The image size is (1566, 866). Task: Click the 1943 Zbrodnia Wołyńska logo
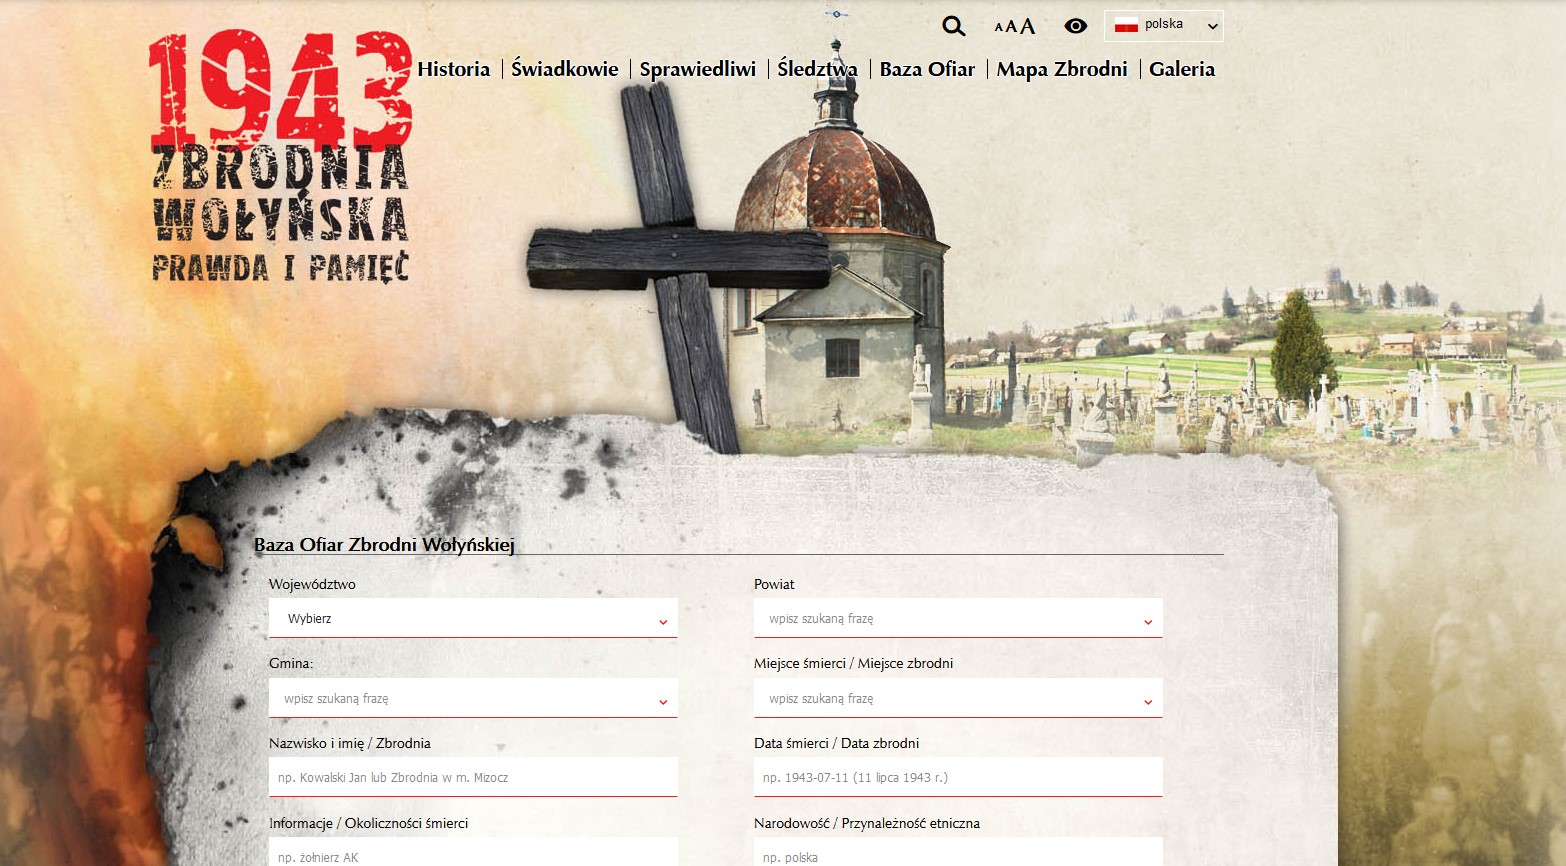pos(280,157)
